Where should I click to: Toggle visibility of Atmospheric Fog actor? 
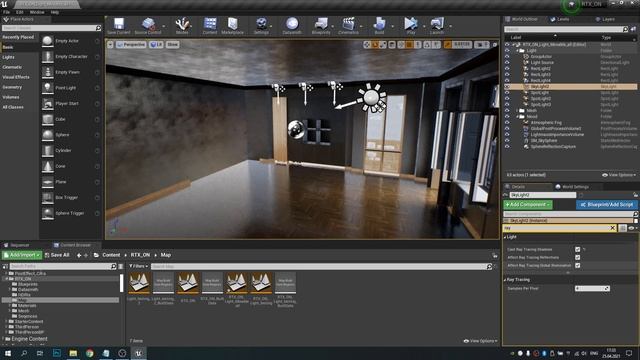click(507, 122)
